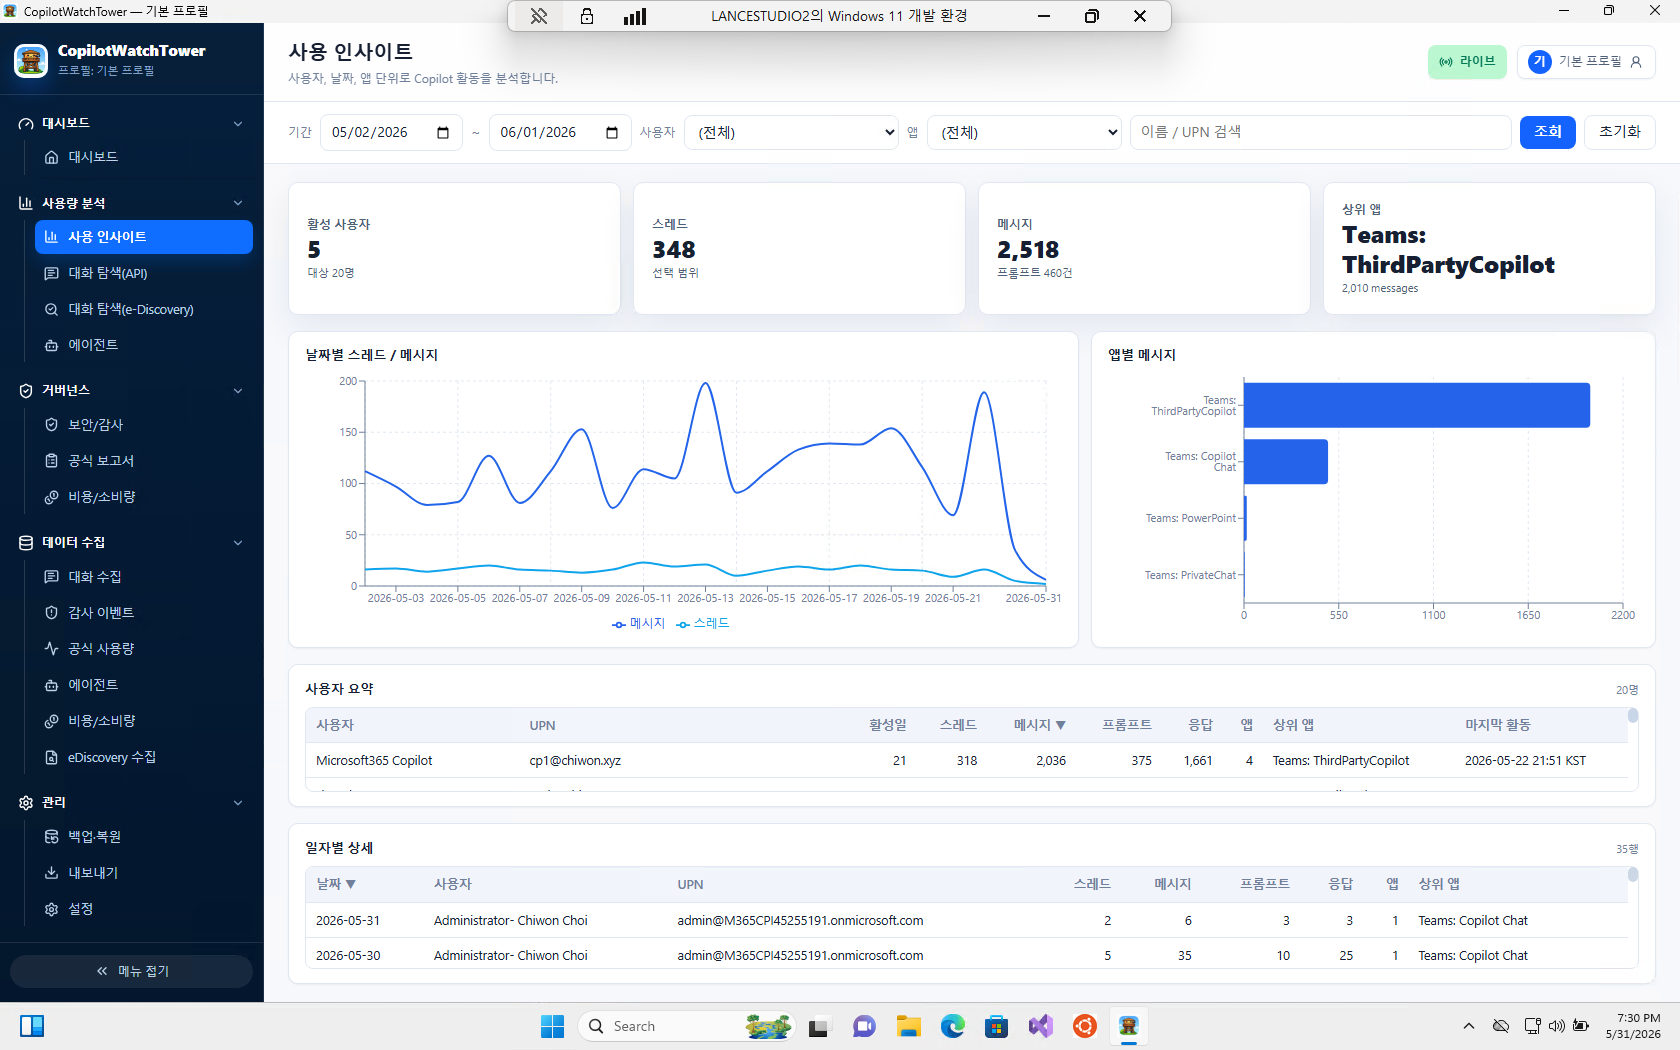Collapse the 사용량 분석 section chevron
1680x1050 pixels.
click(238, 203)
